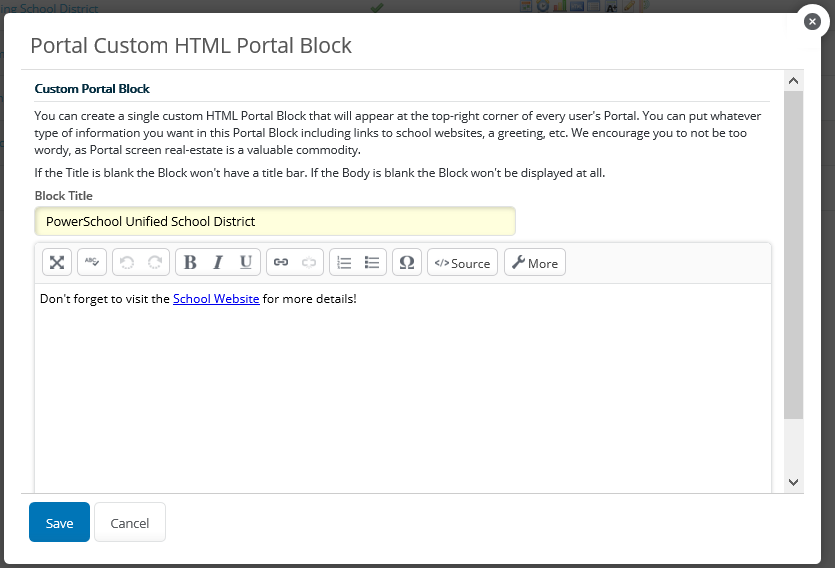Run the spell check tool
This screenshot has width=835, height=568.
[92, 262]
